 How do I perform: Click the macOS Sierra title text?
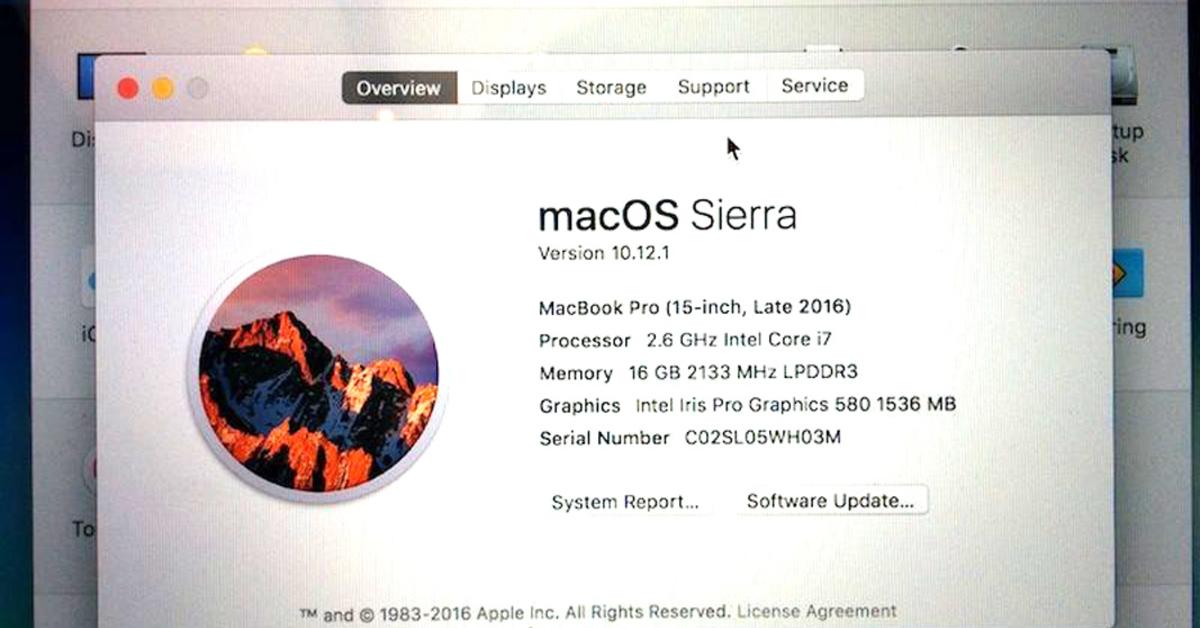pos(667,216)
